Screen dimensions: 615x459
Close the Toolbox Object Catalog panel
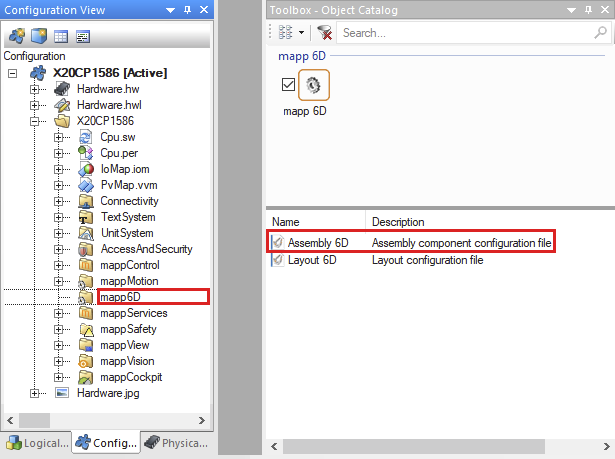[x=605, y=10]
